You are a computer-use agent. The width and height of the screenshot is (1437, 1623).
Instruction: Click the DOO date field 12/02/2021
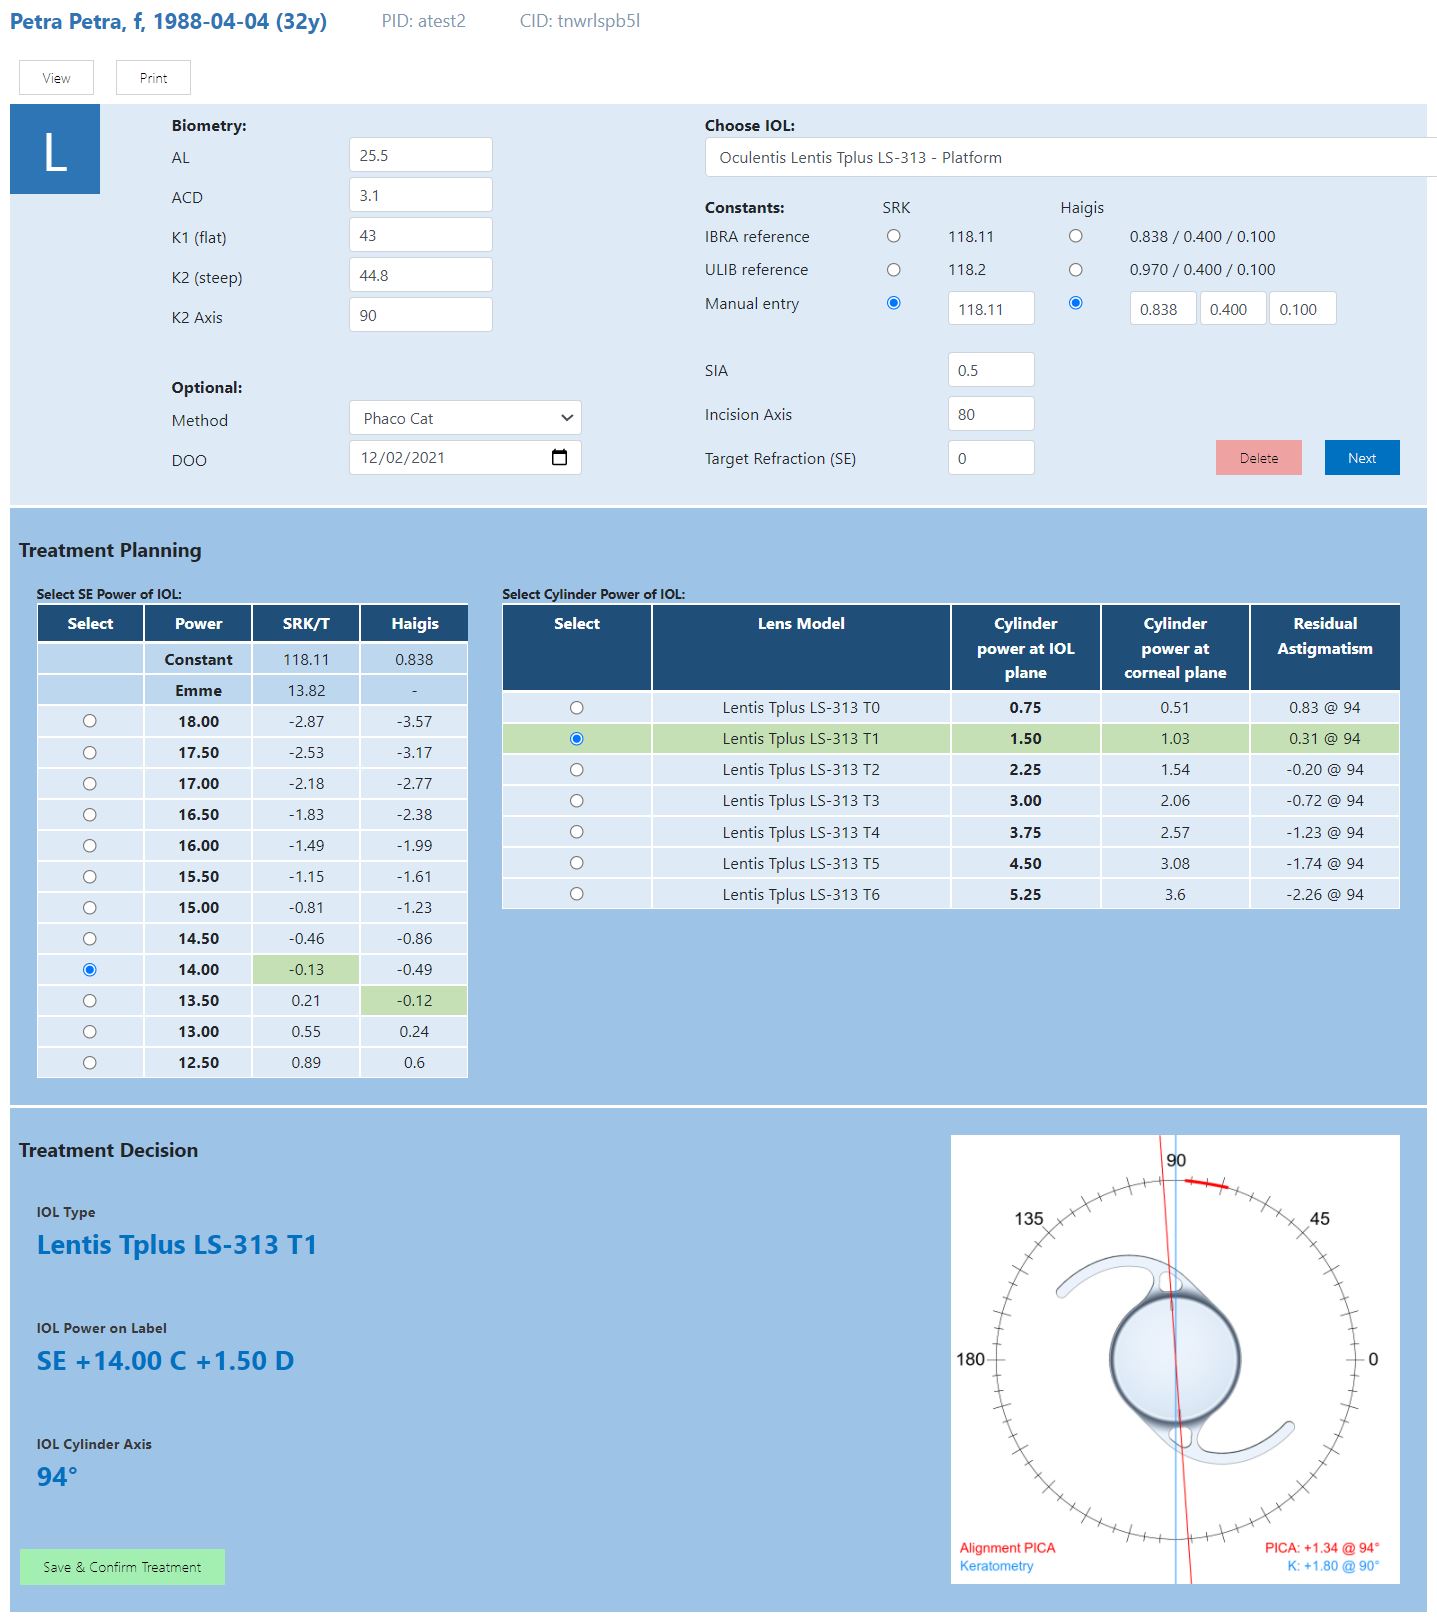click(x=465, y=457)
